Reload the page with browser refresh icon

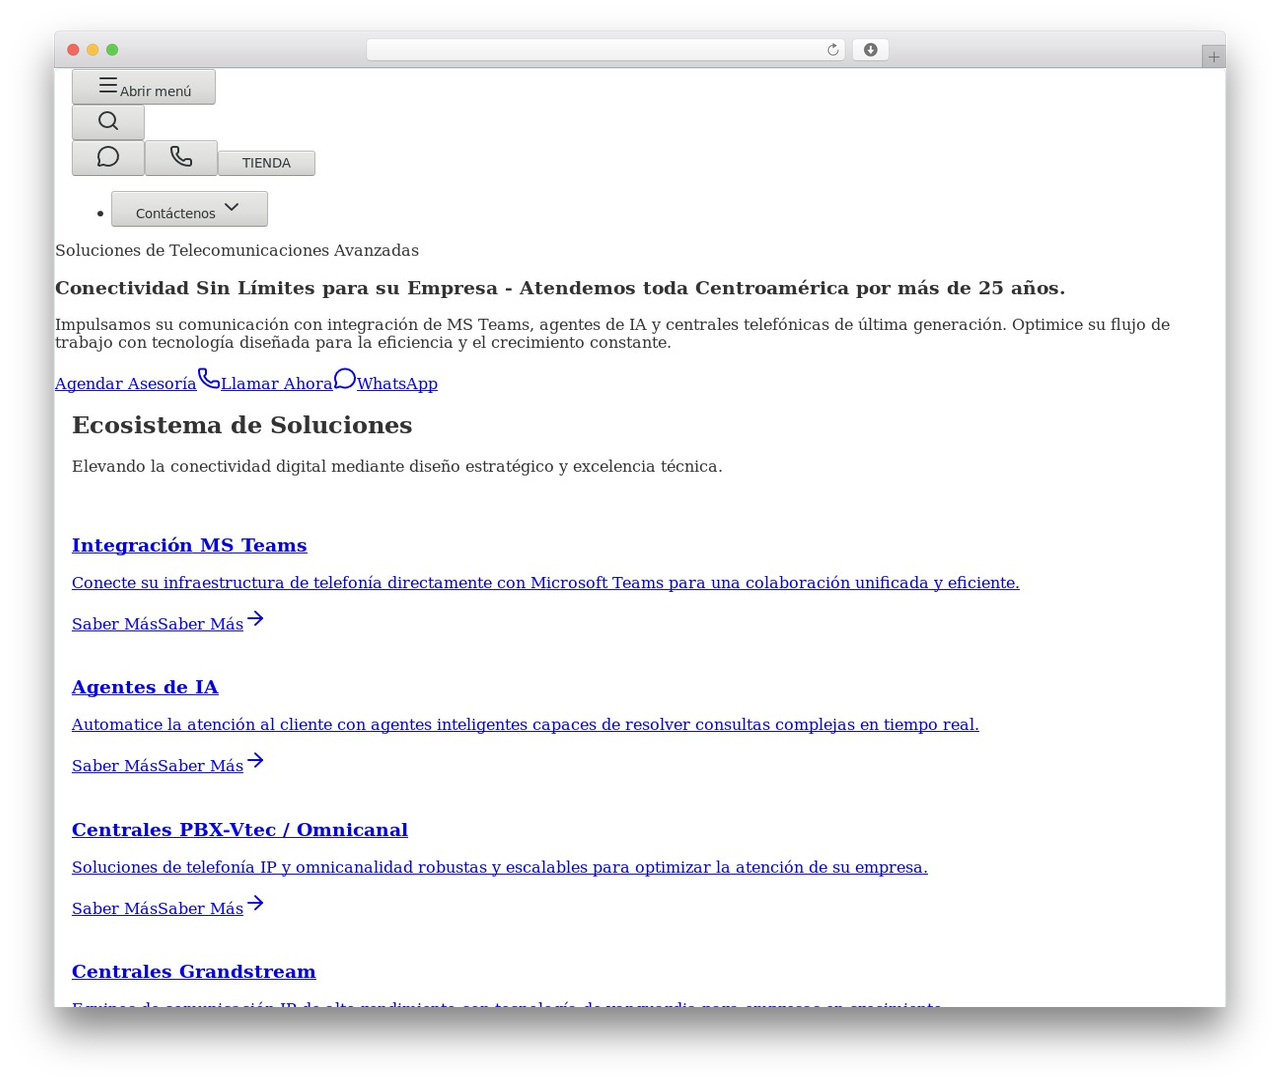[x=833, y=50]
